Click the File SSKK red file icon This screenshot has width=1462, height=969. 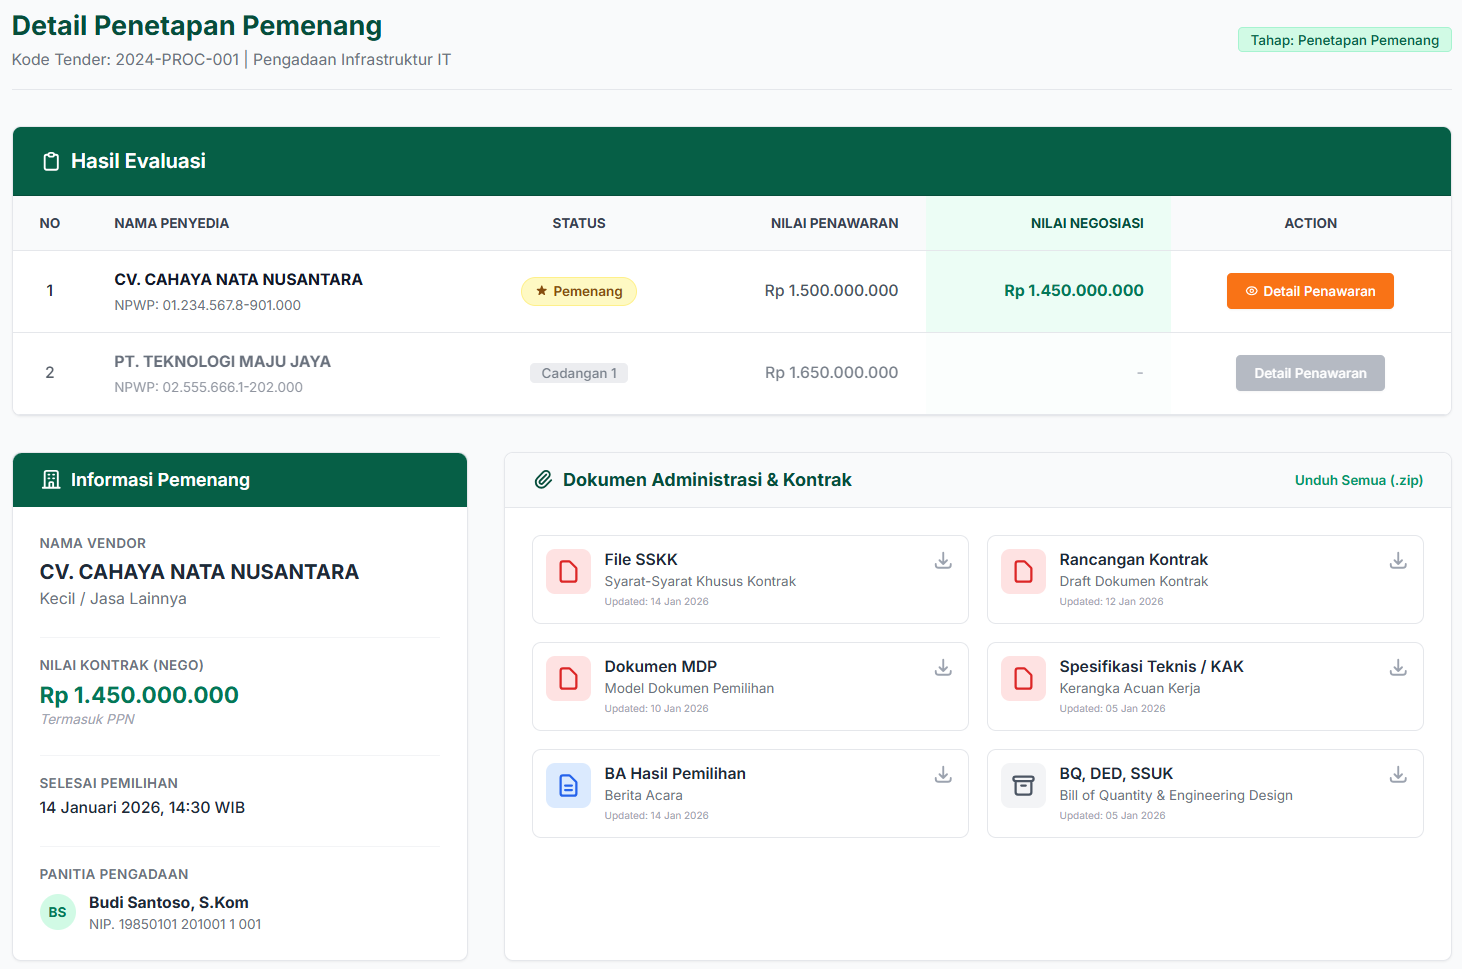pos(568,572)
